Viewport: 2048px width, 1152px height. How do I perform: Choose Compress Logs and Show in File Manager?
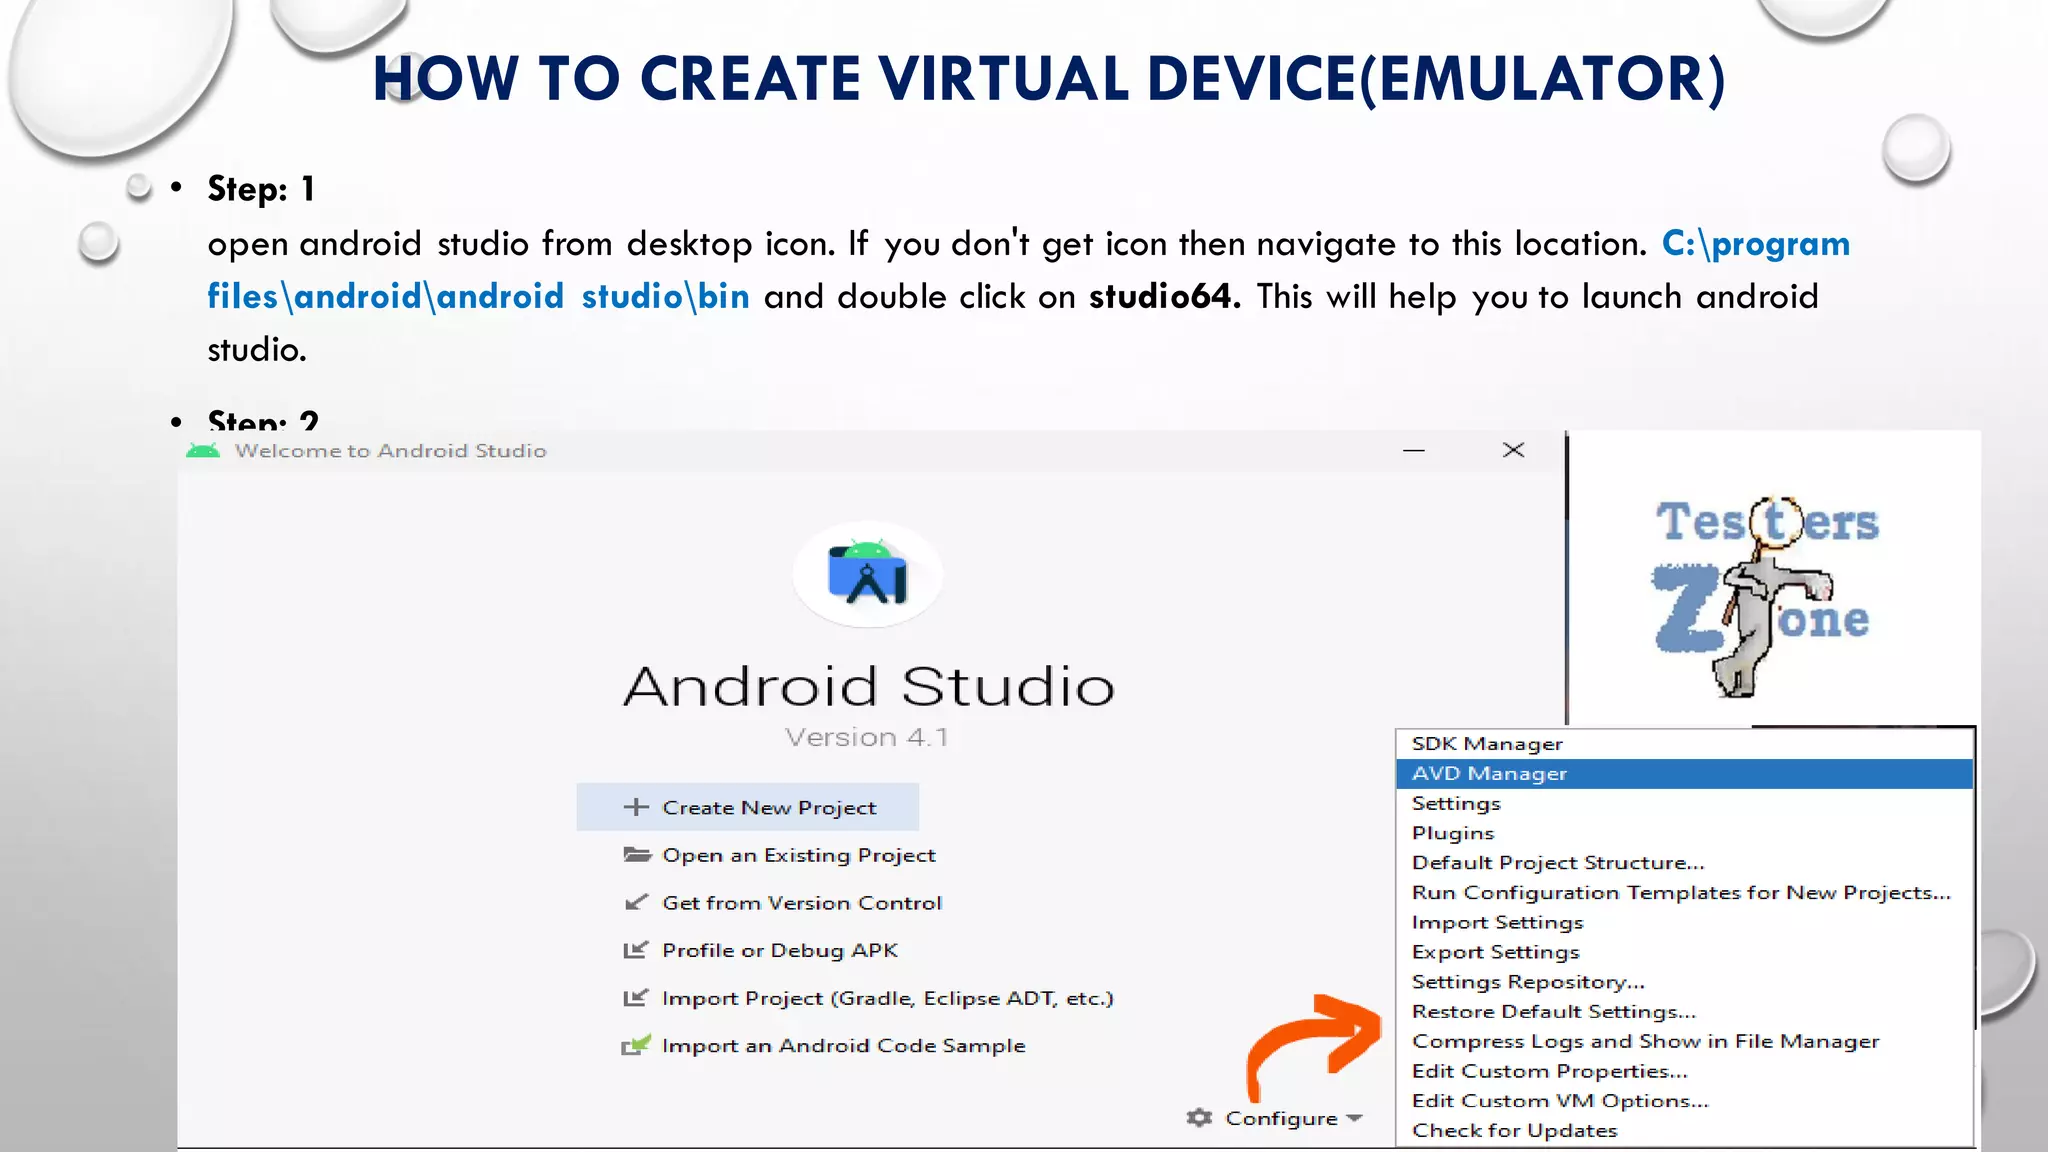(1685, 1041)
